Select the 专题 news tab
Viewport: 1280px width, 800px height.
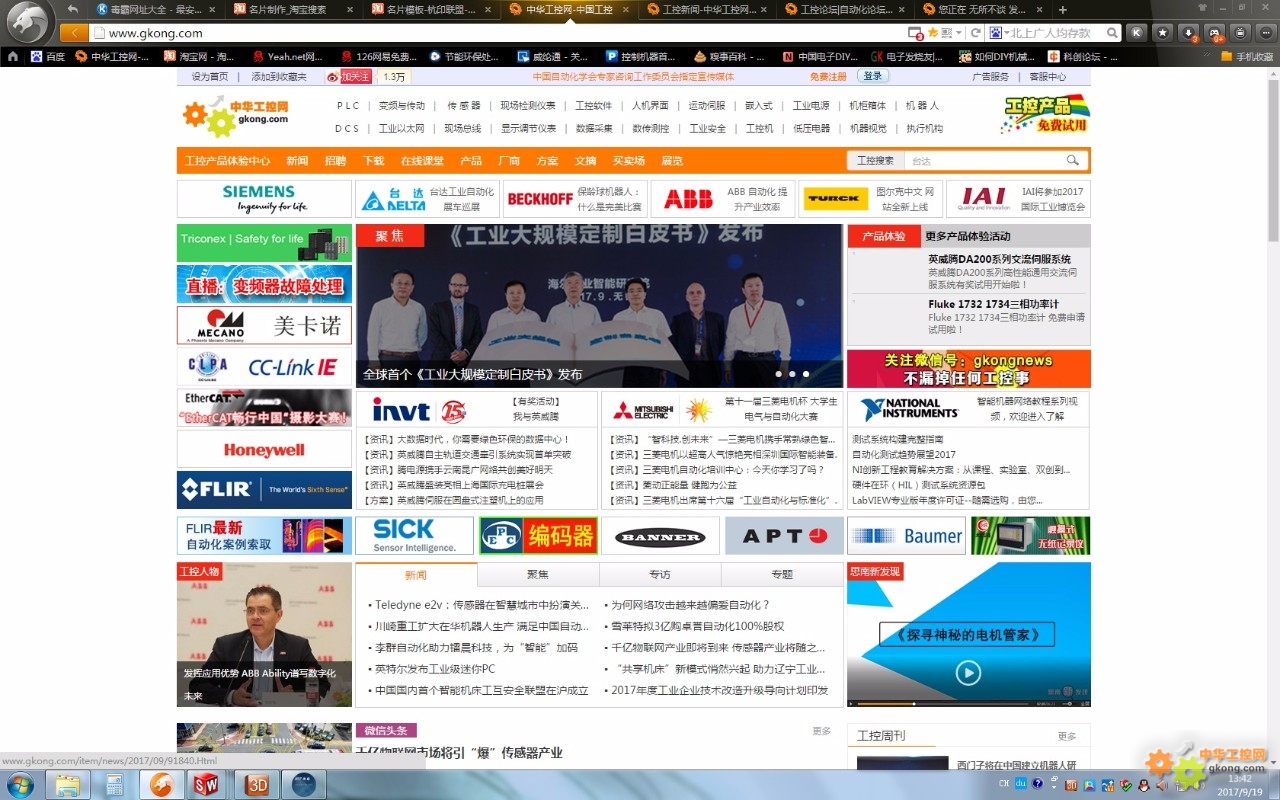782,575
